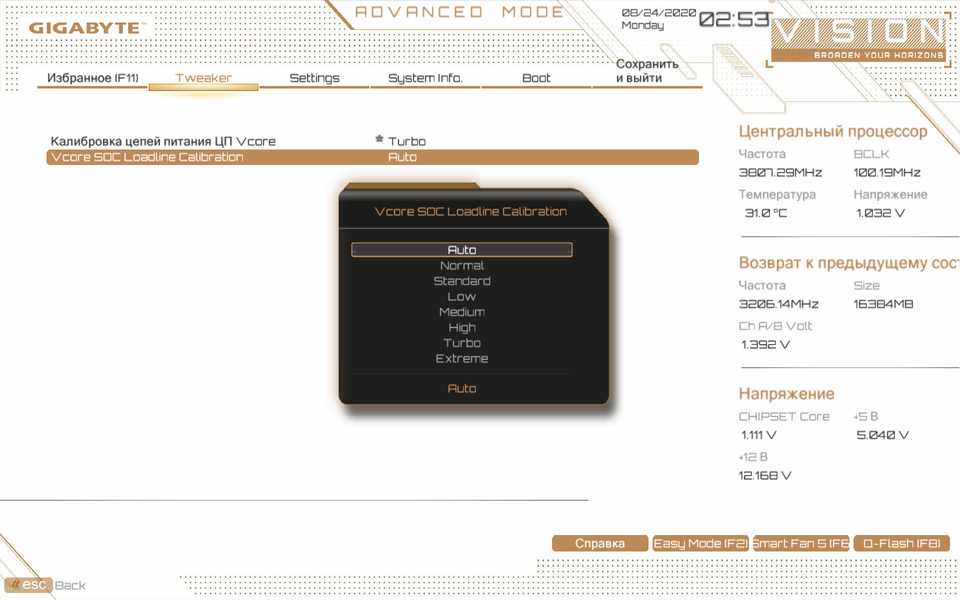The height and width of the screenshot is (600, 960).
Task: Open the Избранное (F11) tab
Action: [x=92, y=78]
